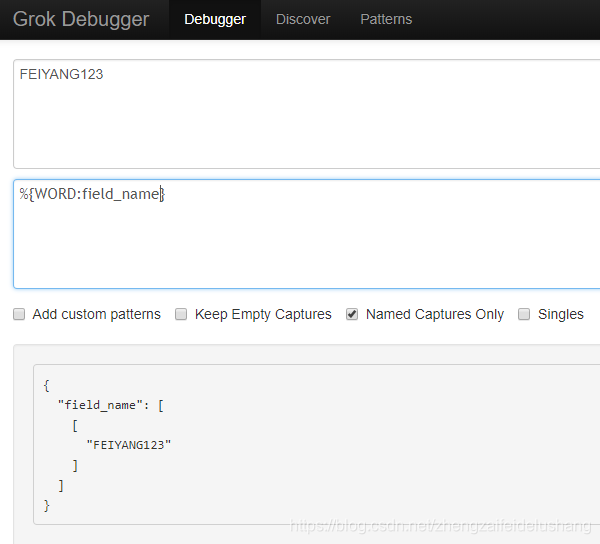
Task: Click the opening curly brace of the output
Action: pos(46,384)
